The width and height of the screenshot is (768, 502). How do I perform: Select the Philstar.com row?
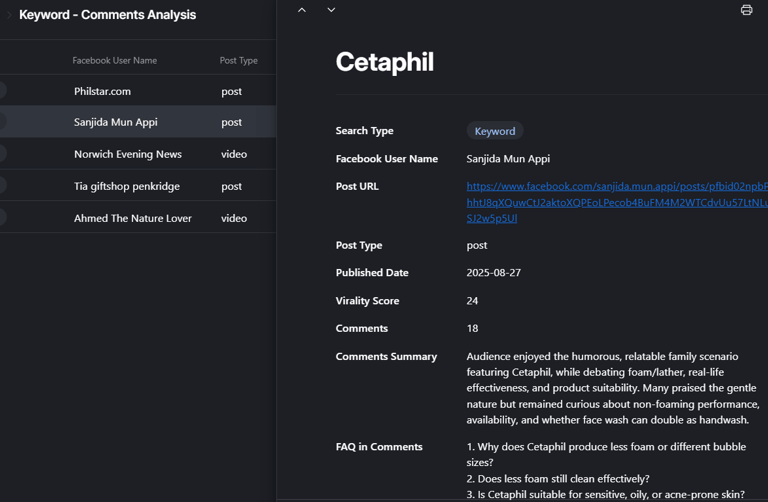pyautogui.click(x=102, y=91)
